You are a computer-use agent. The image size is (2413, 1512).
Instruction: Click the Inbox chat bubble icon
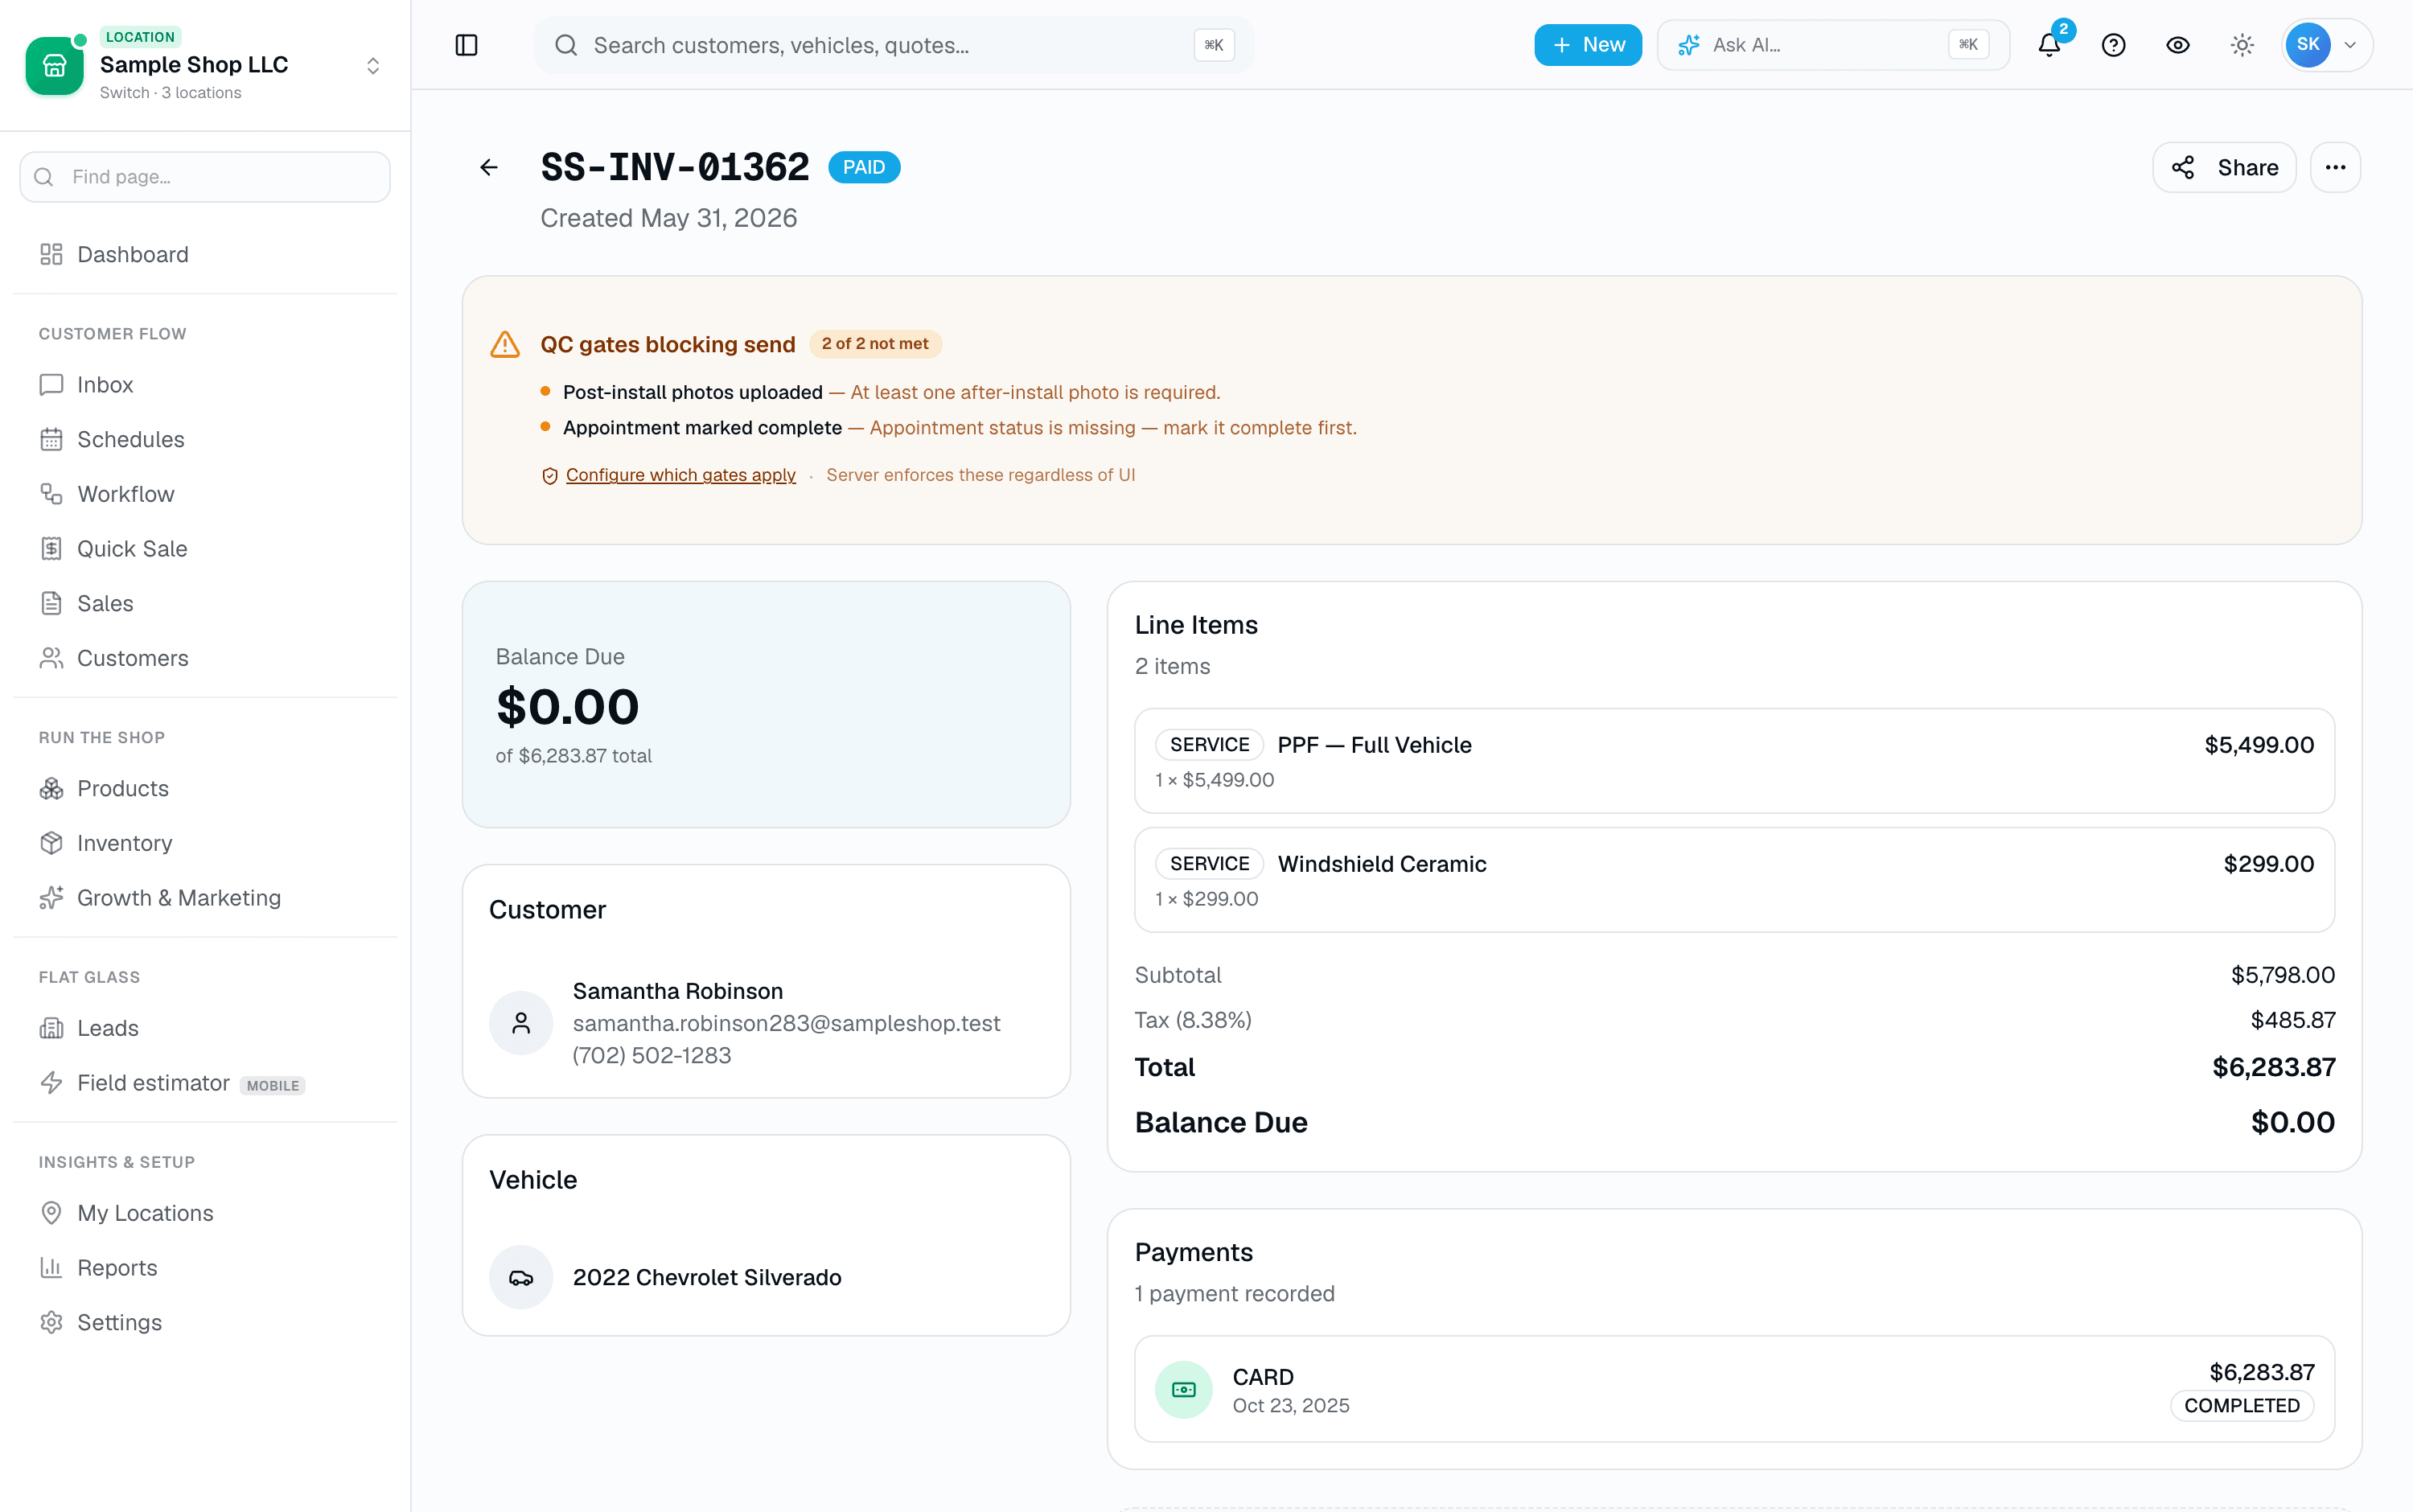(51, 385)
